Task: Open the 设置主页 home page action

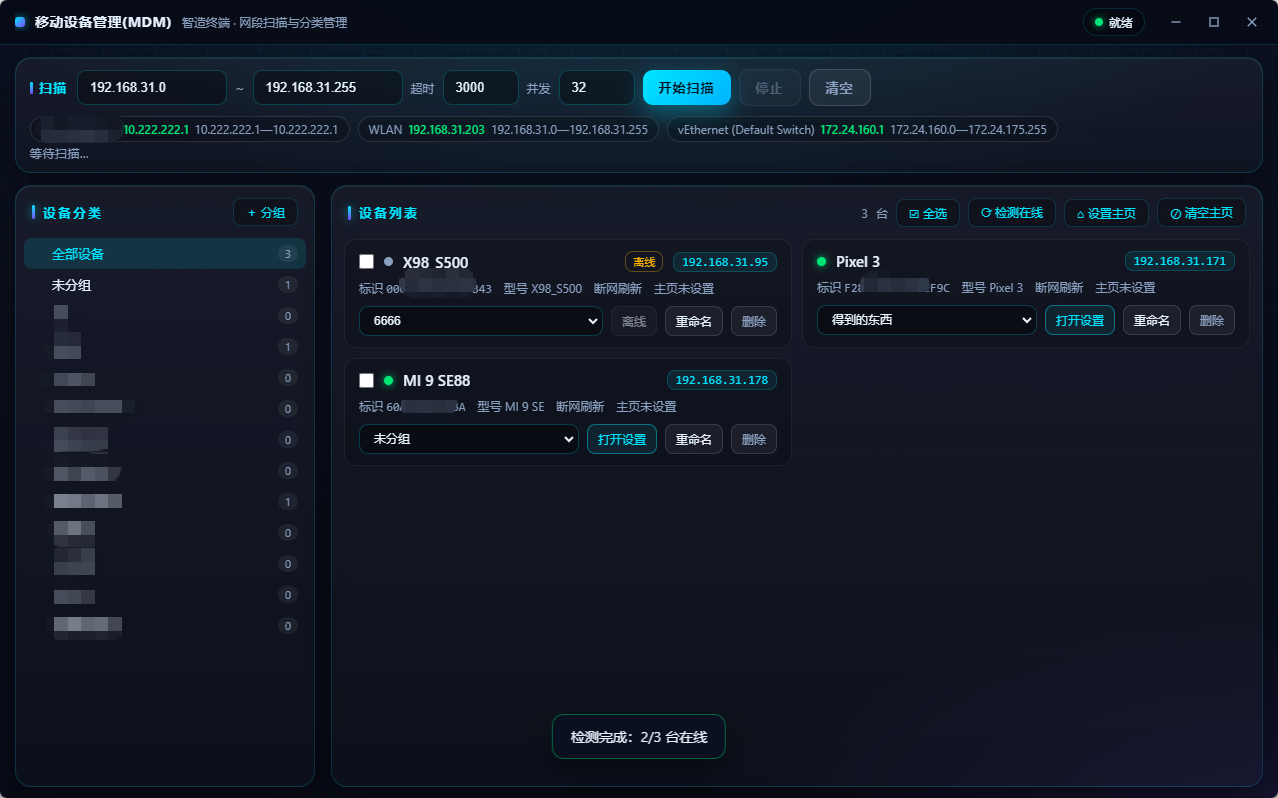Action: [1106, 213]
